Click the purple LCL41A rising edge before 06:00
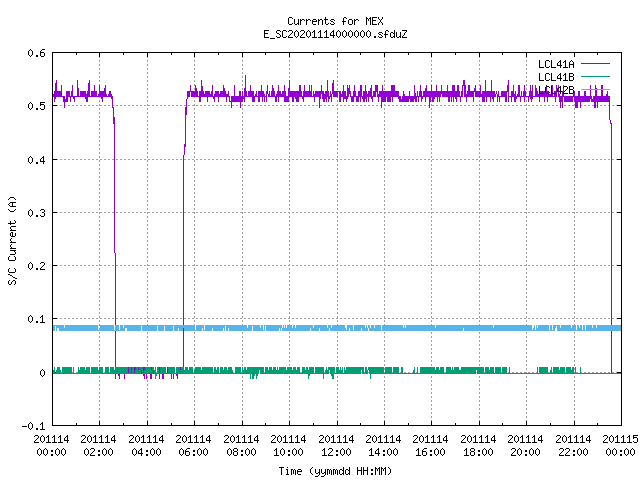The height and width of the screenshot is (480, 640). 184,233
